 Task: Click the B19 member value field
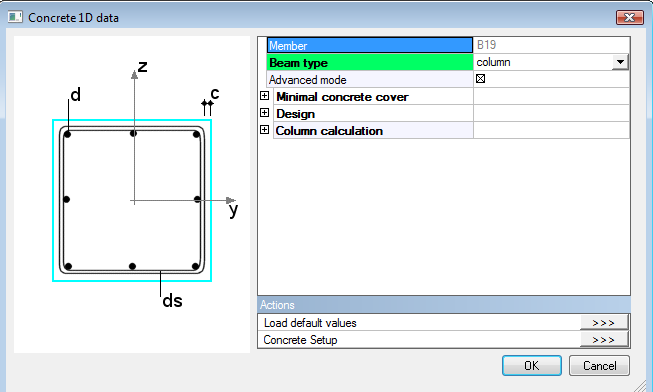pos(551,45)
